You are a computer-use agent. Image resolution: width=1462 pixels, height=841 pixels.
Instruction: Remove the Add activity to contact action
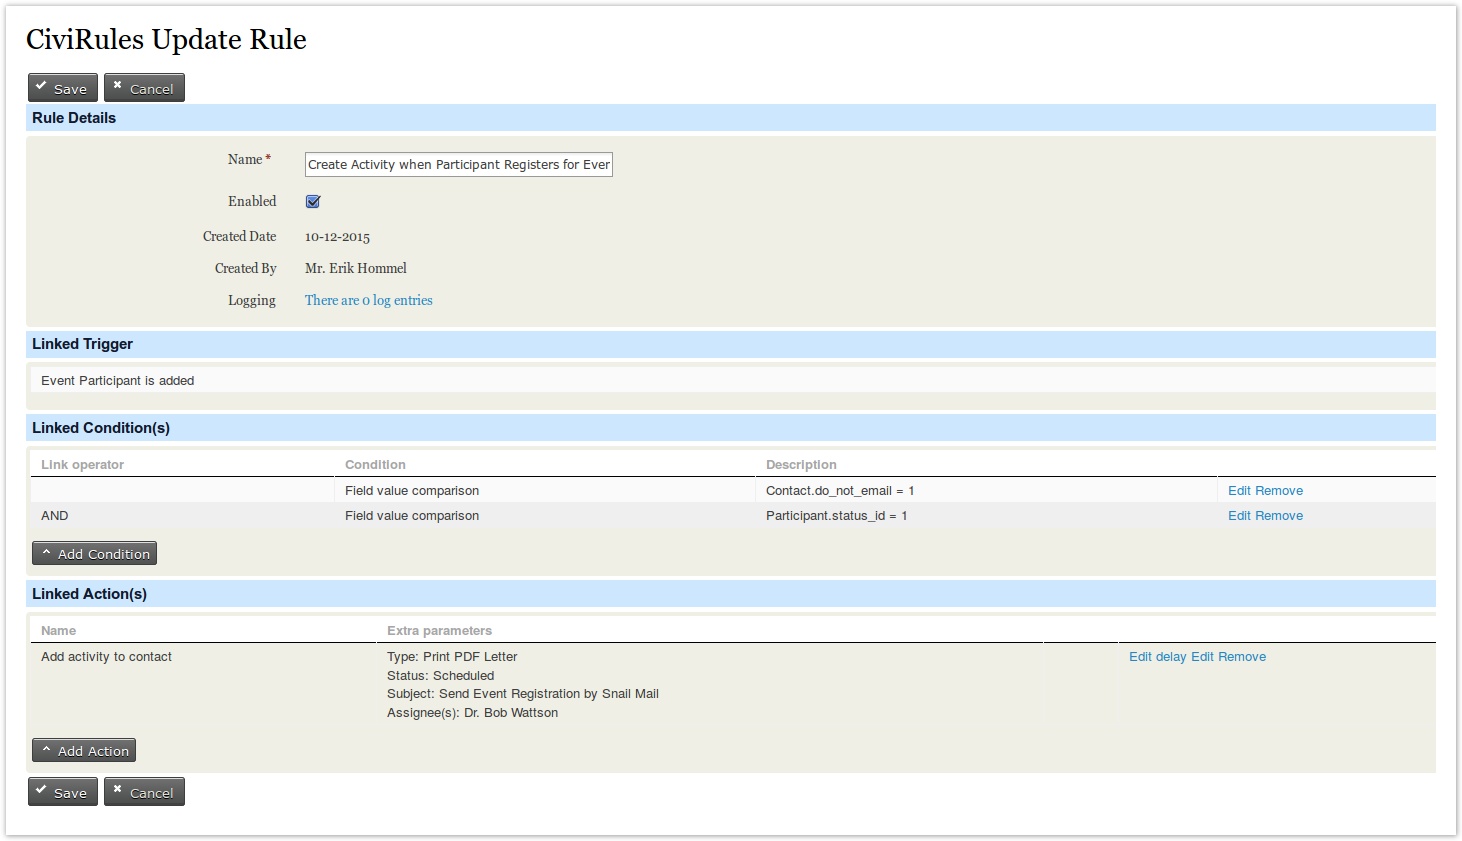1242,657
